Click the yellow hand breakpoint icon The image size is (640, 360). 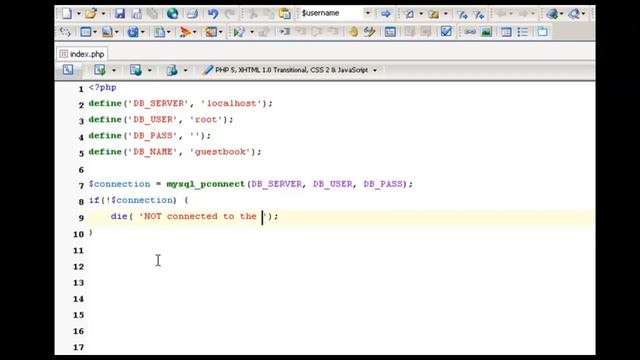coord(354,31)
